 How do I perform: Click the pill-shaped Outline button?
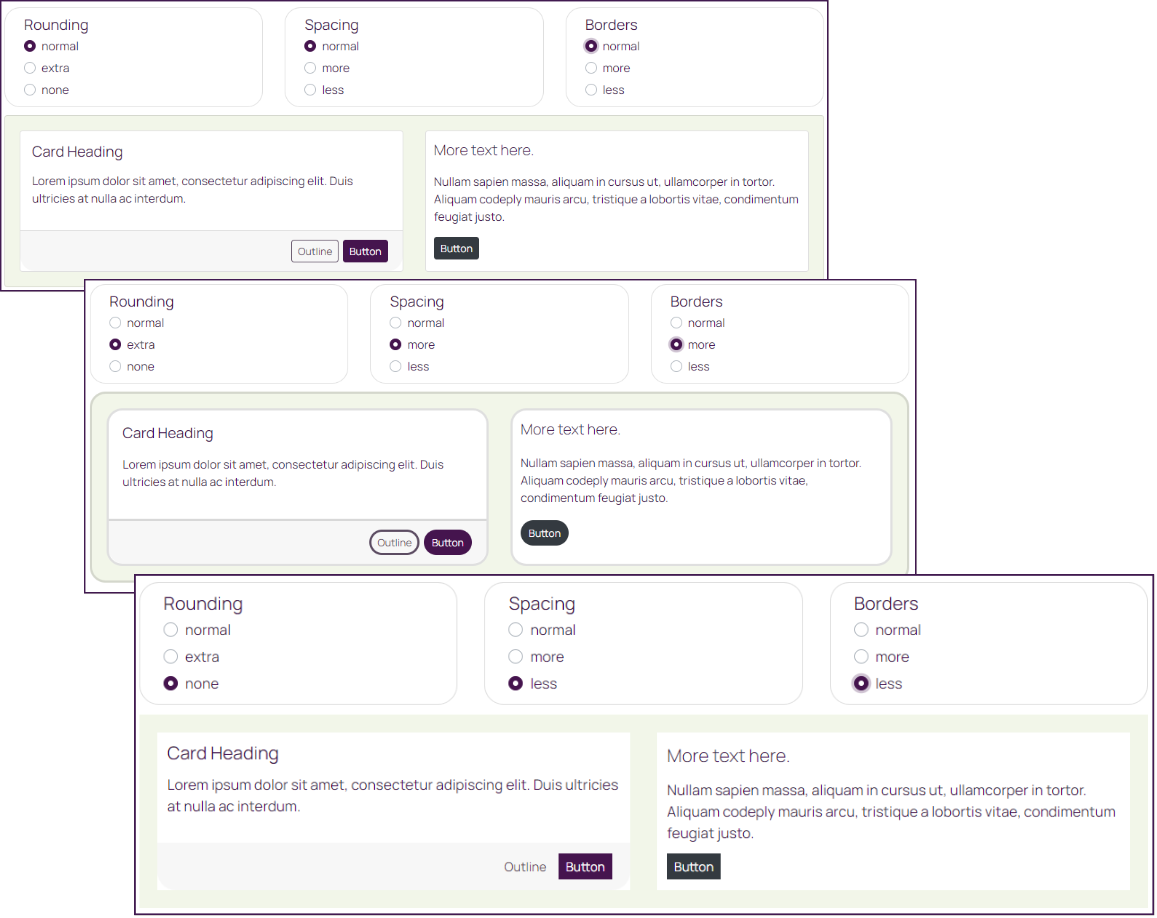(x=394, y=543)
